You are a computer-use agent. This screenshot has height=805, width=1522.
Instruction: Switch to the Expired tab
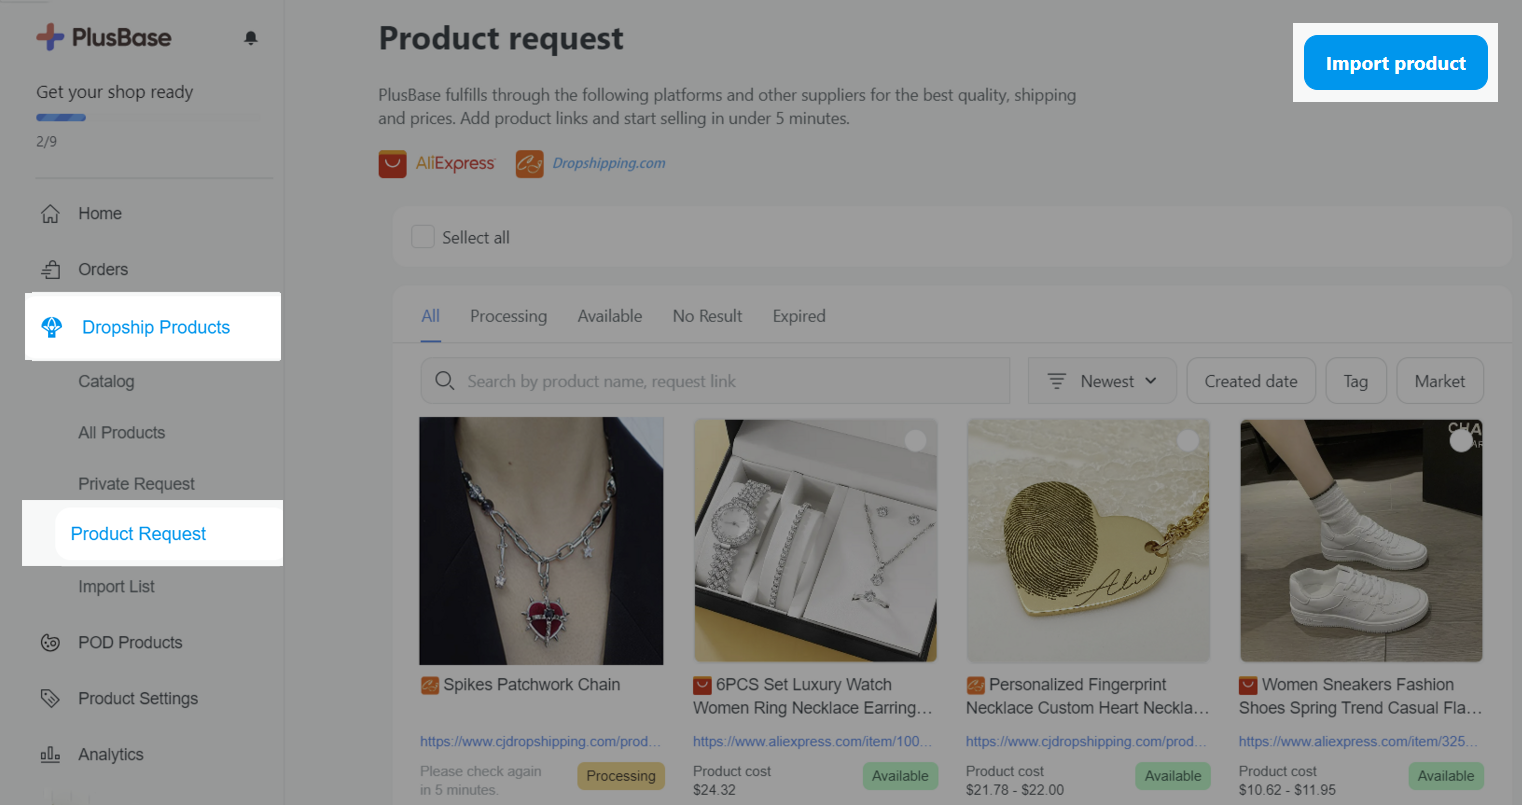pyautogui.click(x=799, y=316)
